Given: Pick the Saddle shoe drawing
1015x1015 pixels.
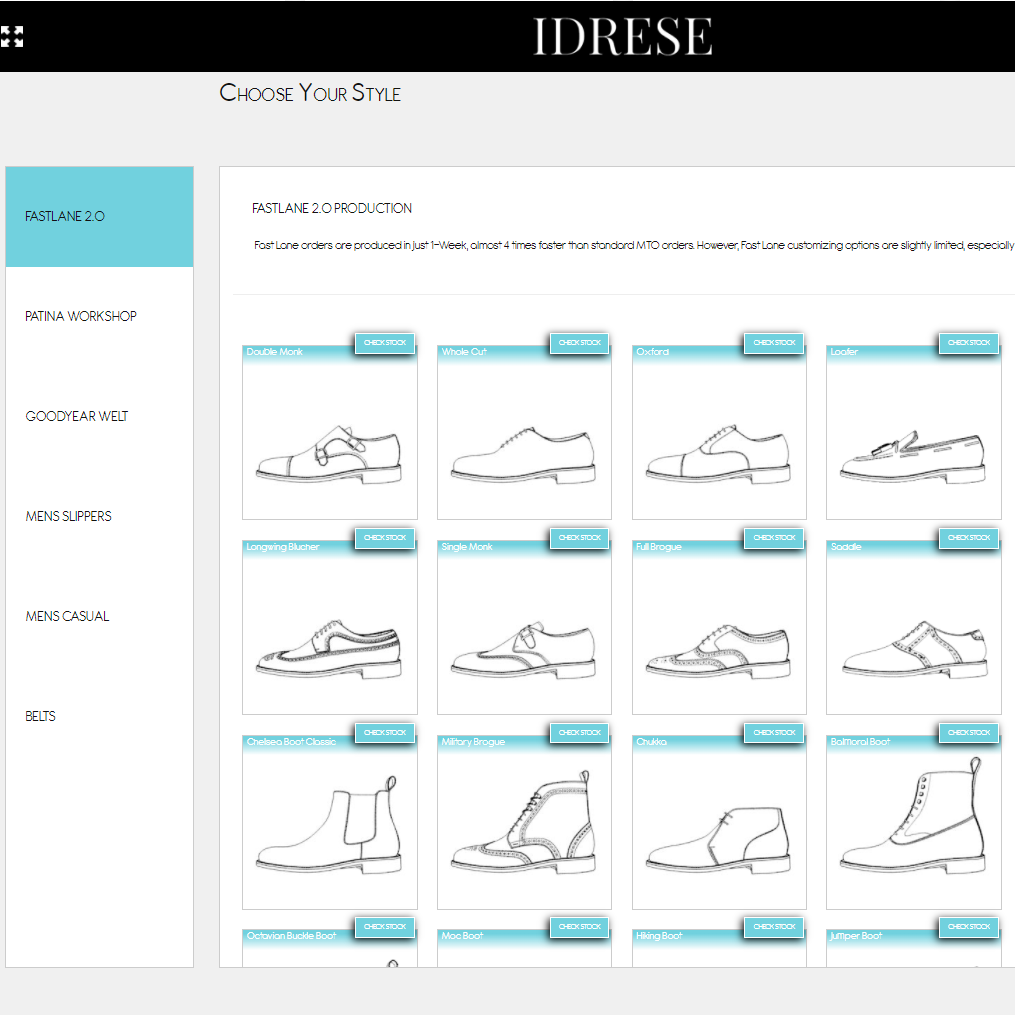Looking at the screenshot, I should tap(914, 649).
